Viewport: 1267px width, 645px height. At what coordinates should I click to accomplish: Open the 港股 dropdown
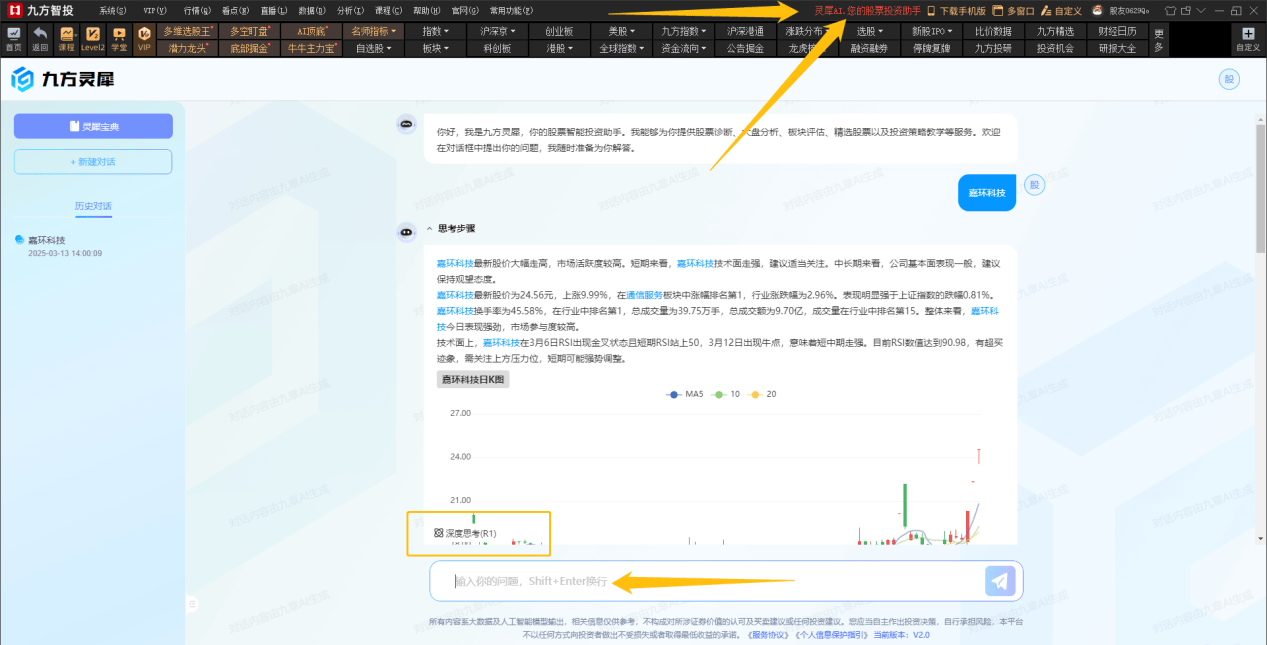click(x=559, y=47)
